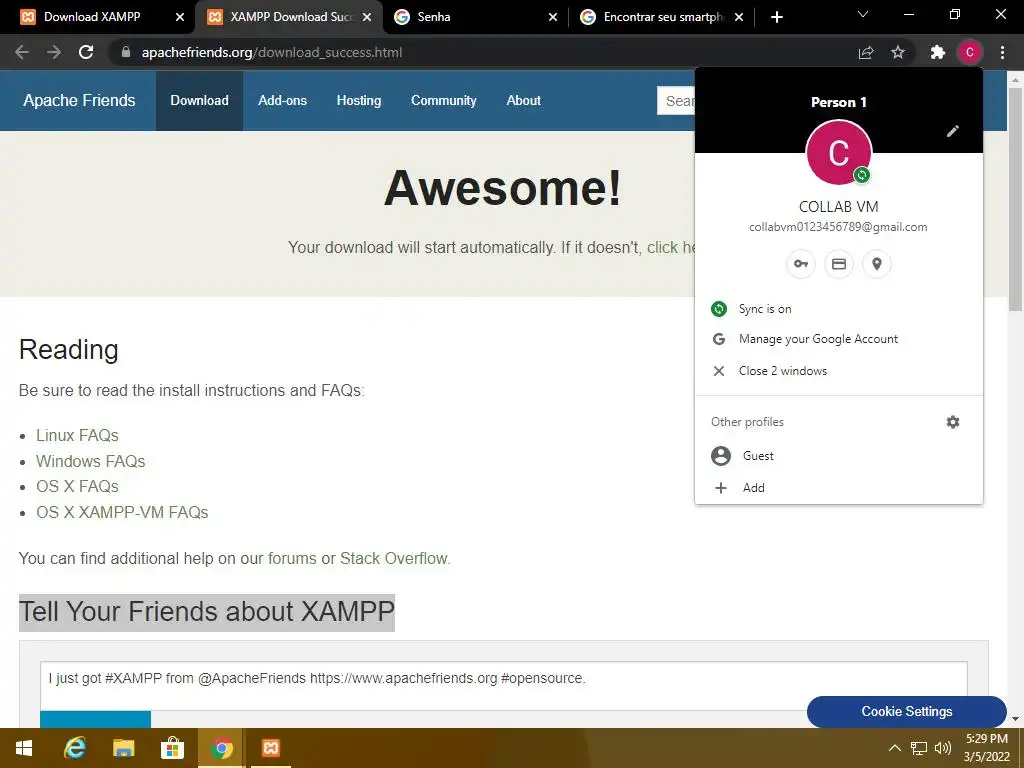Switch to Guest profile

(x=839, y=456)
